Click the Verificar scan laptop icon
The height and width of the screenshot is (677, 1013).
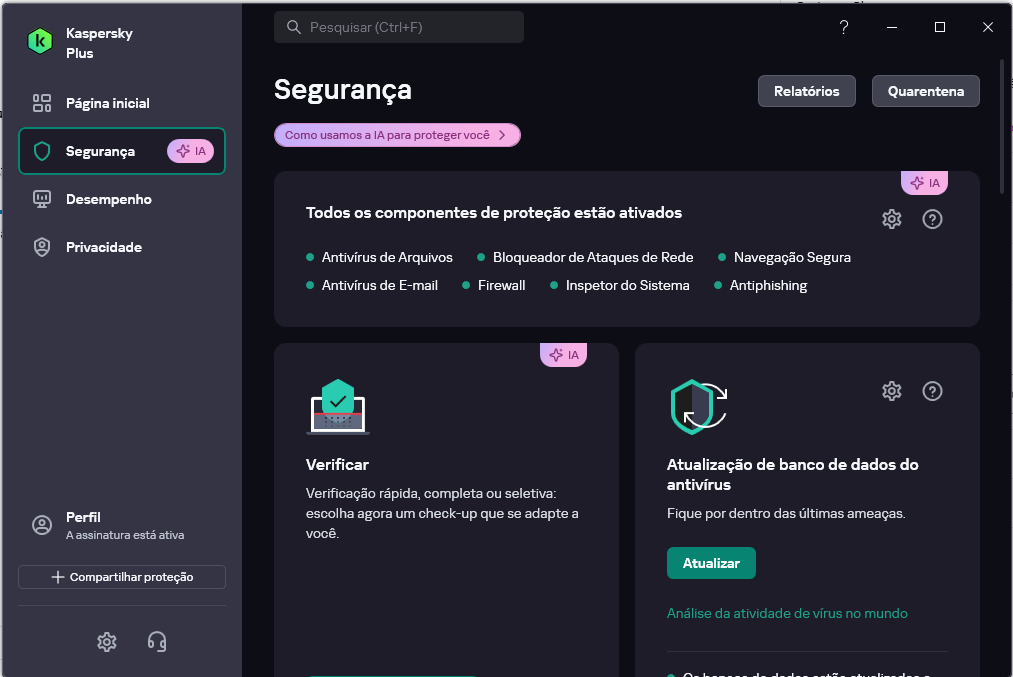(338, 407)
